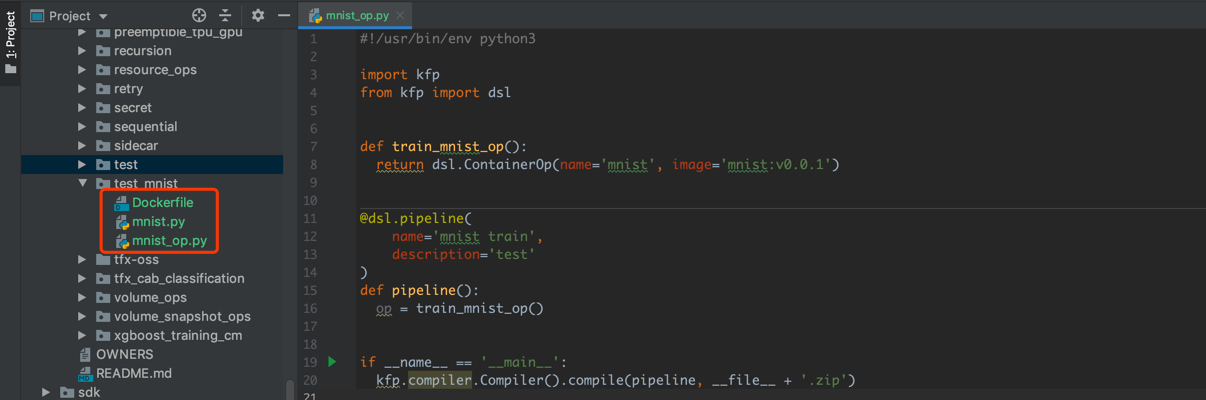Click the run gutter arrow at line 19
This screenshot has height=400, width=1206.
333,362
